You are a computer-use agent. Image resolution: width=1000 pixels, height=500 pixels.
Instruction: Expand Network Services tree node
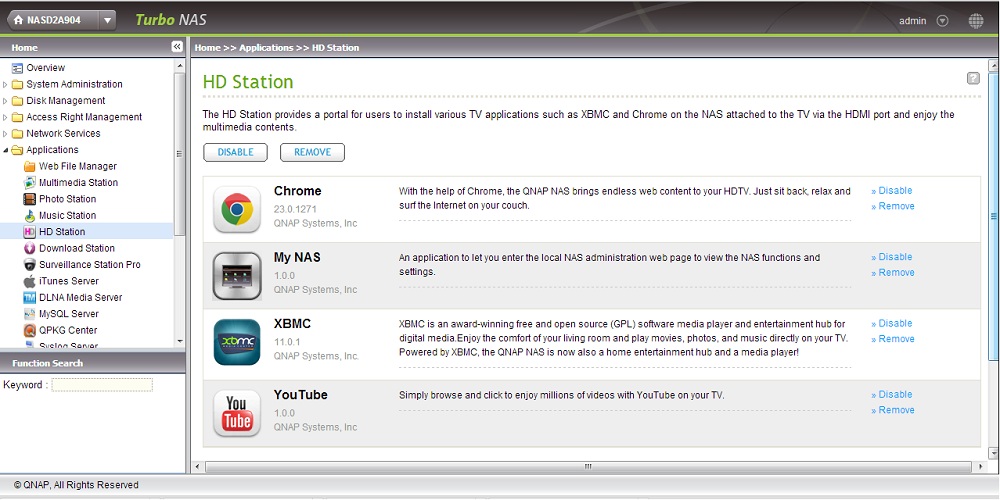pos(6,134)
